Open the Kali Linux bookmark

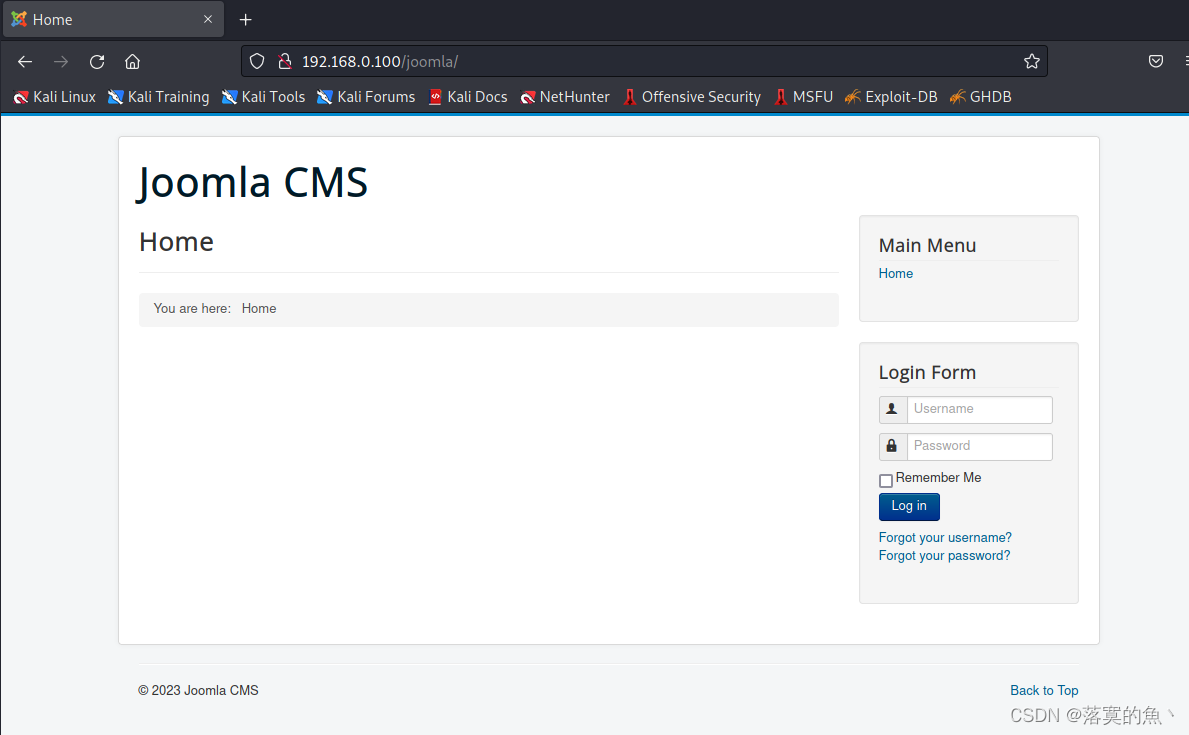(x=55, y=97)
